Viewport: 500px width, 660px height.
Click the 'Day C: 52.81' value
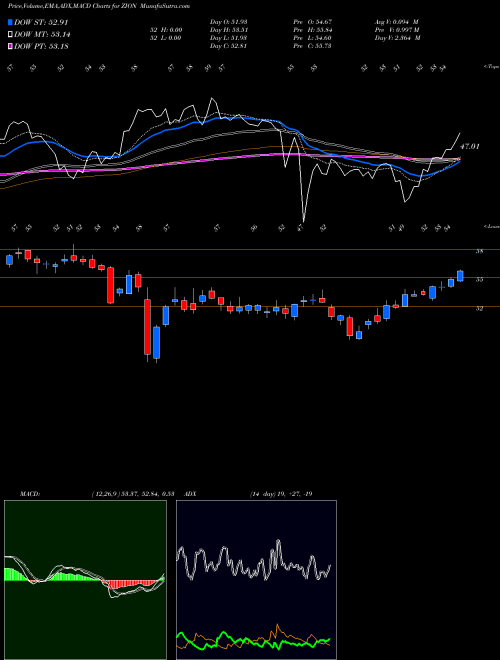click(228, 46)
